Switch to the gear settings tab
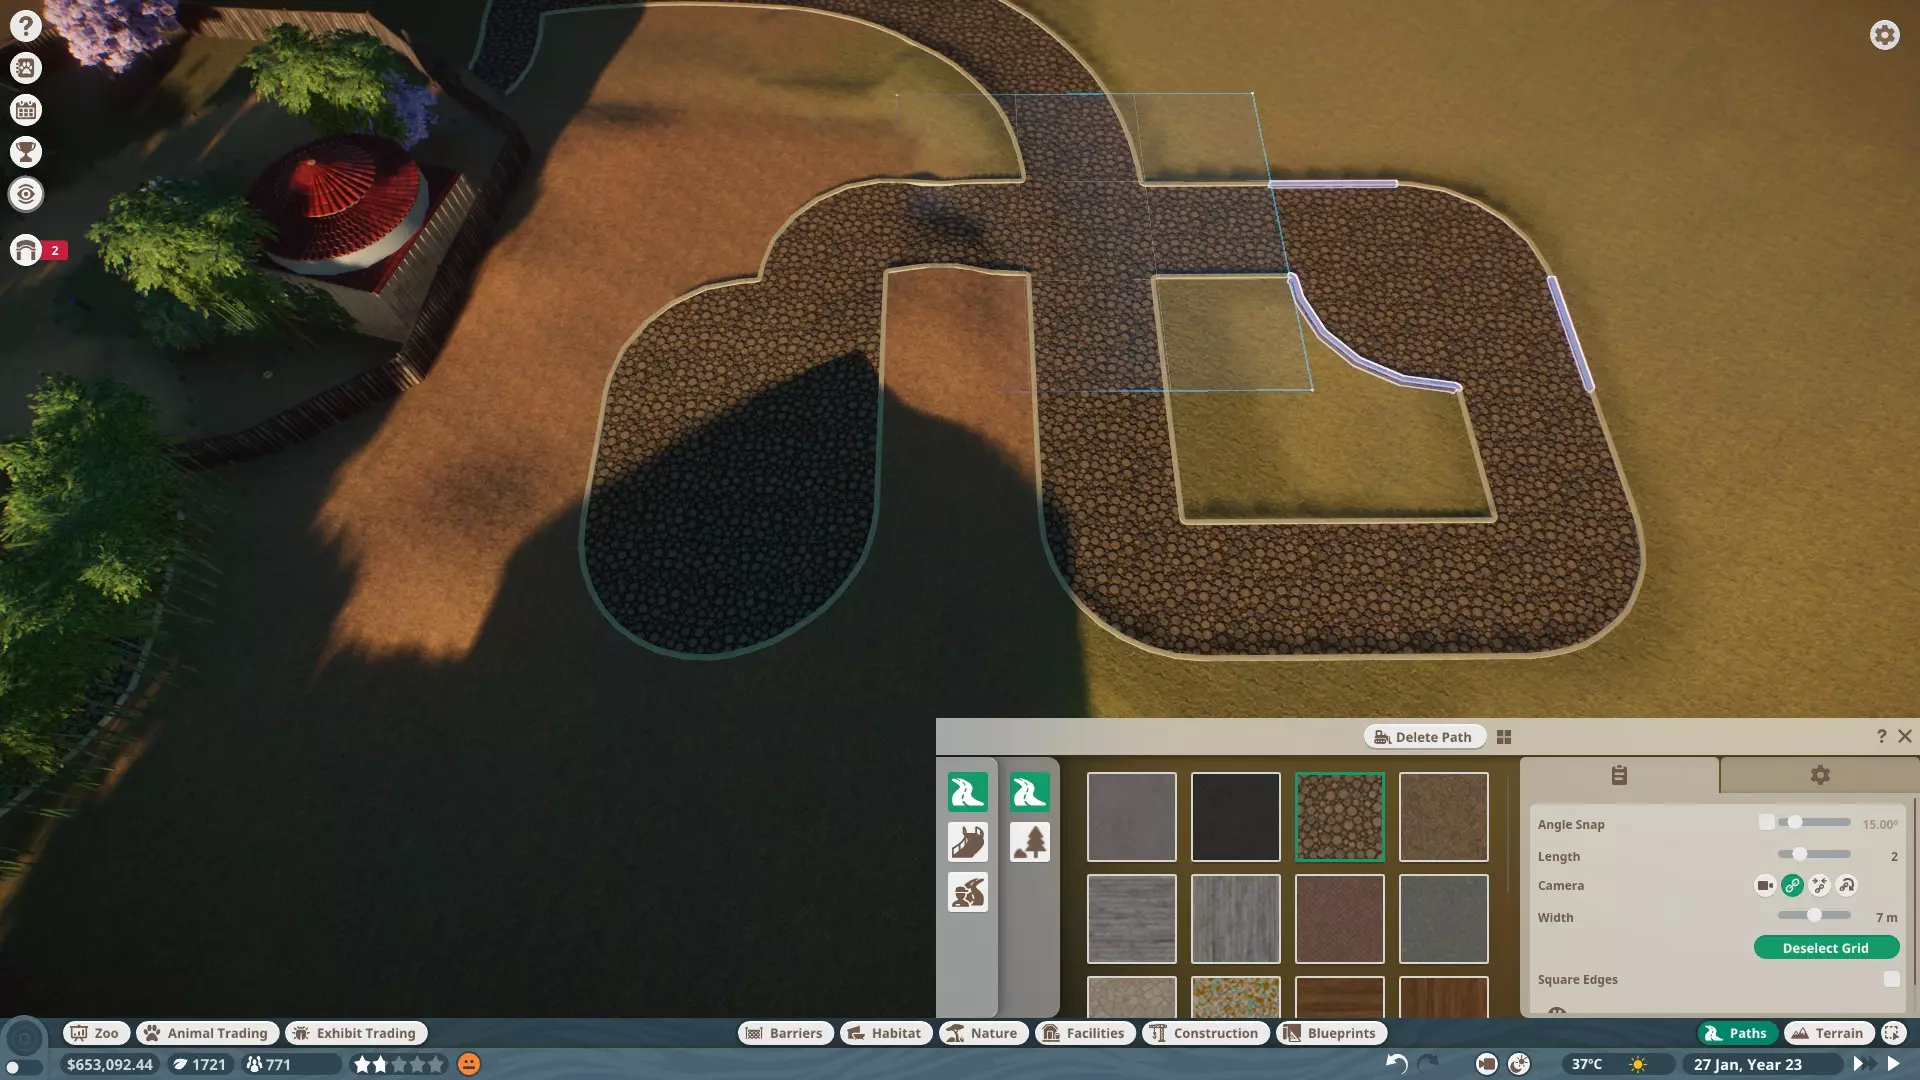Screen dimensions: 1920x1080 click(1820, 775)
